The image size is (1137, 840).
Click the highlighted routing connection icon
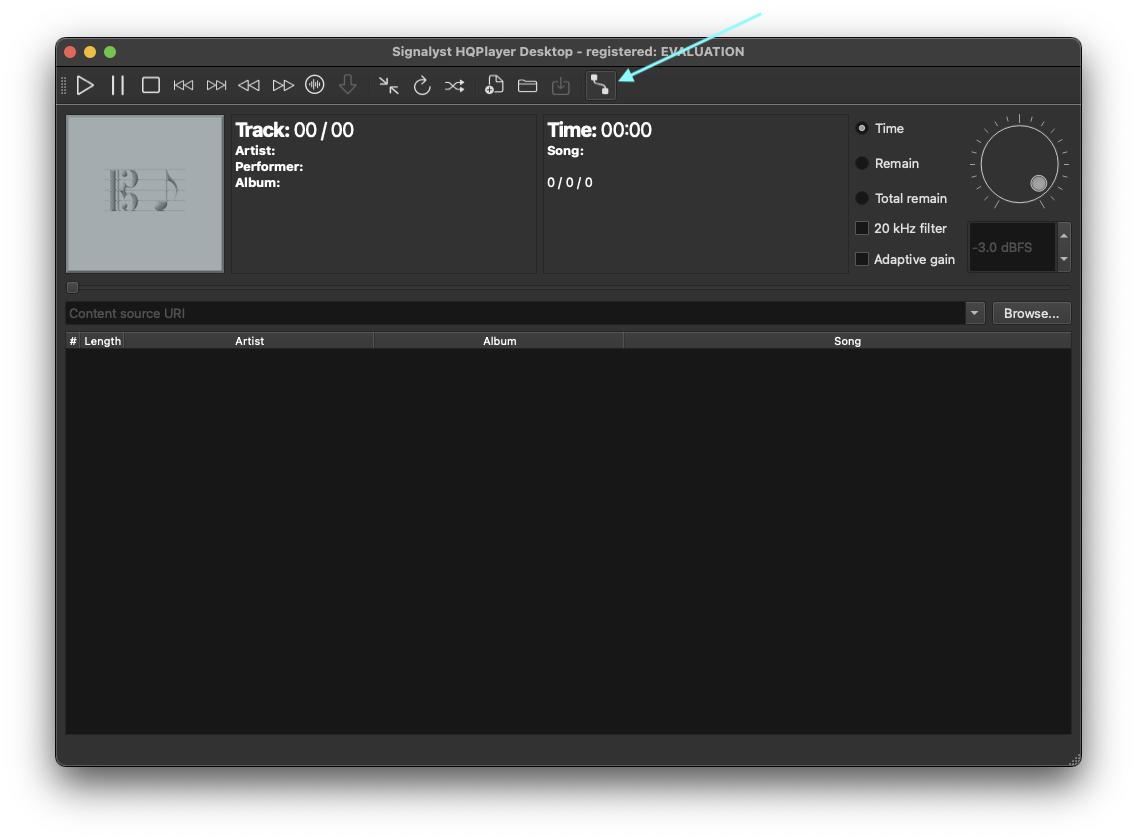tap(600, 86)
